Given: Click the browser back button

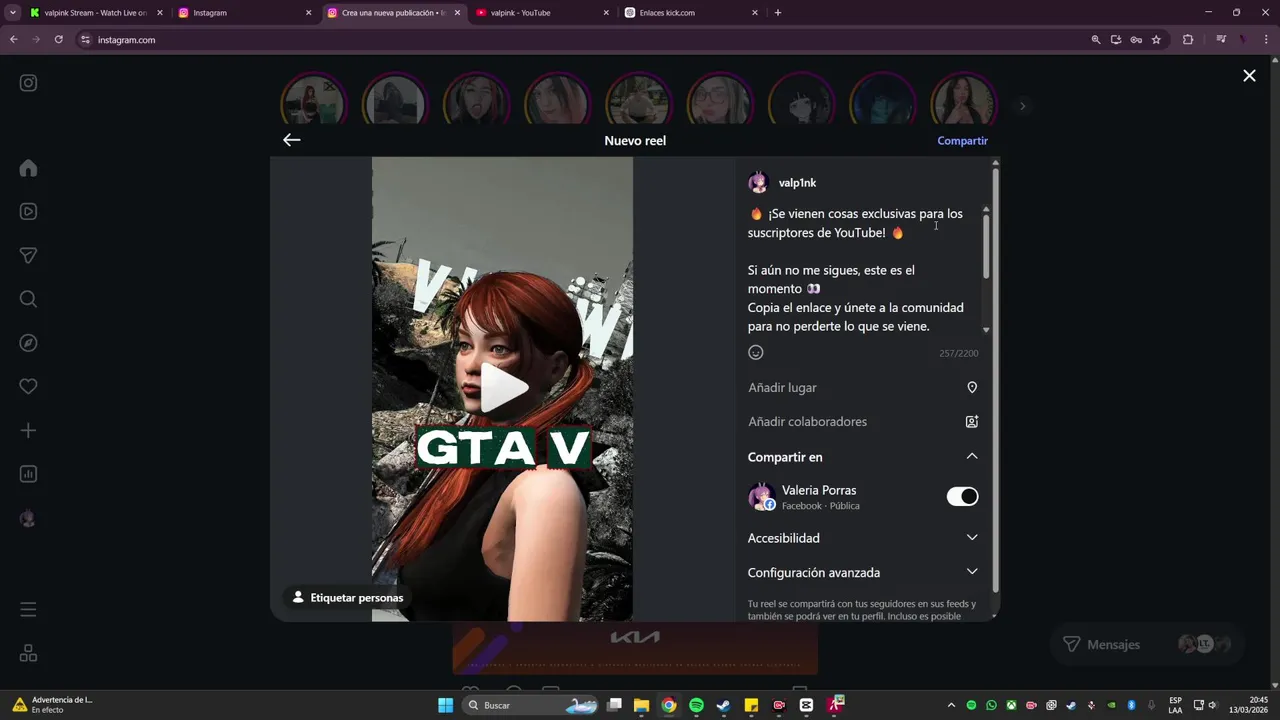Looking at the screenshot, I should point(14,40).
